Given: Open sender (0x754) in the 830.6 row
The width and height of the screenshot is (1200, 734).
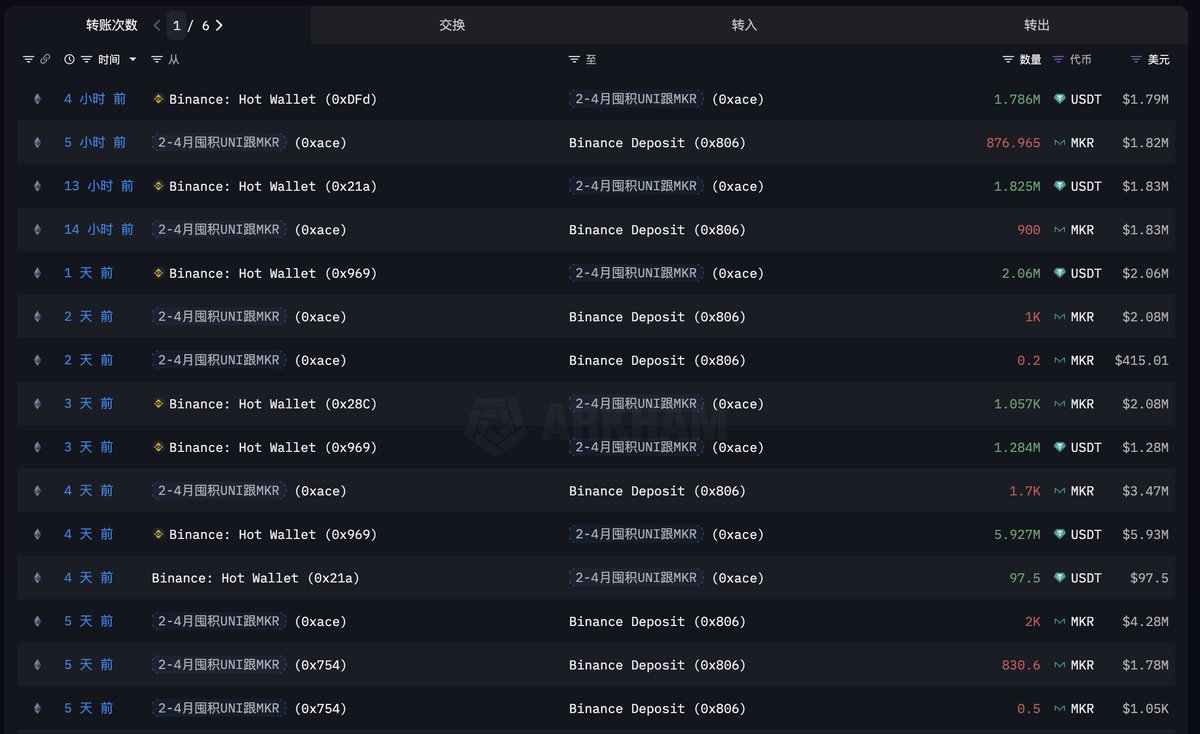Looking at the screenshot, I should (320, 665).
